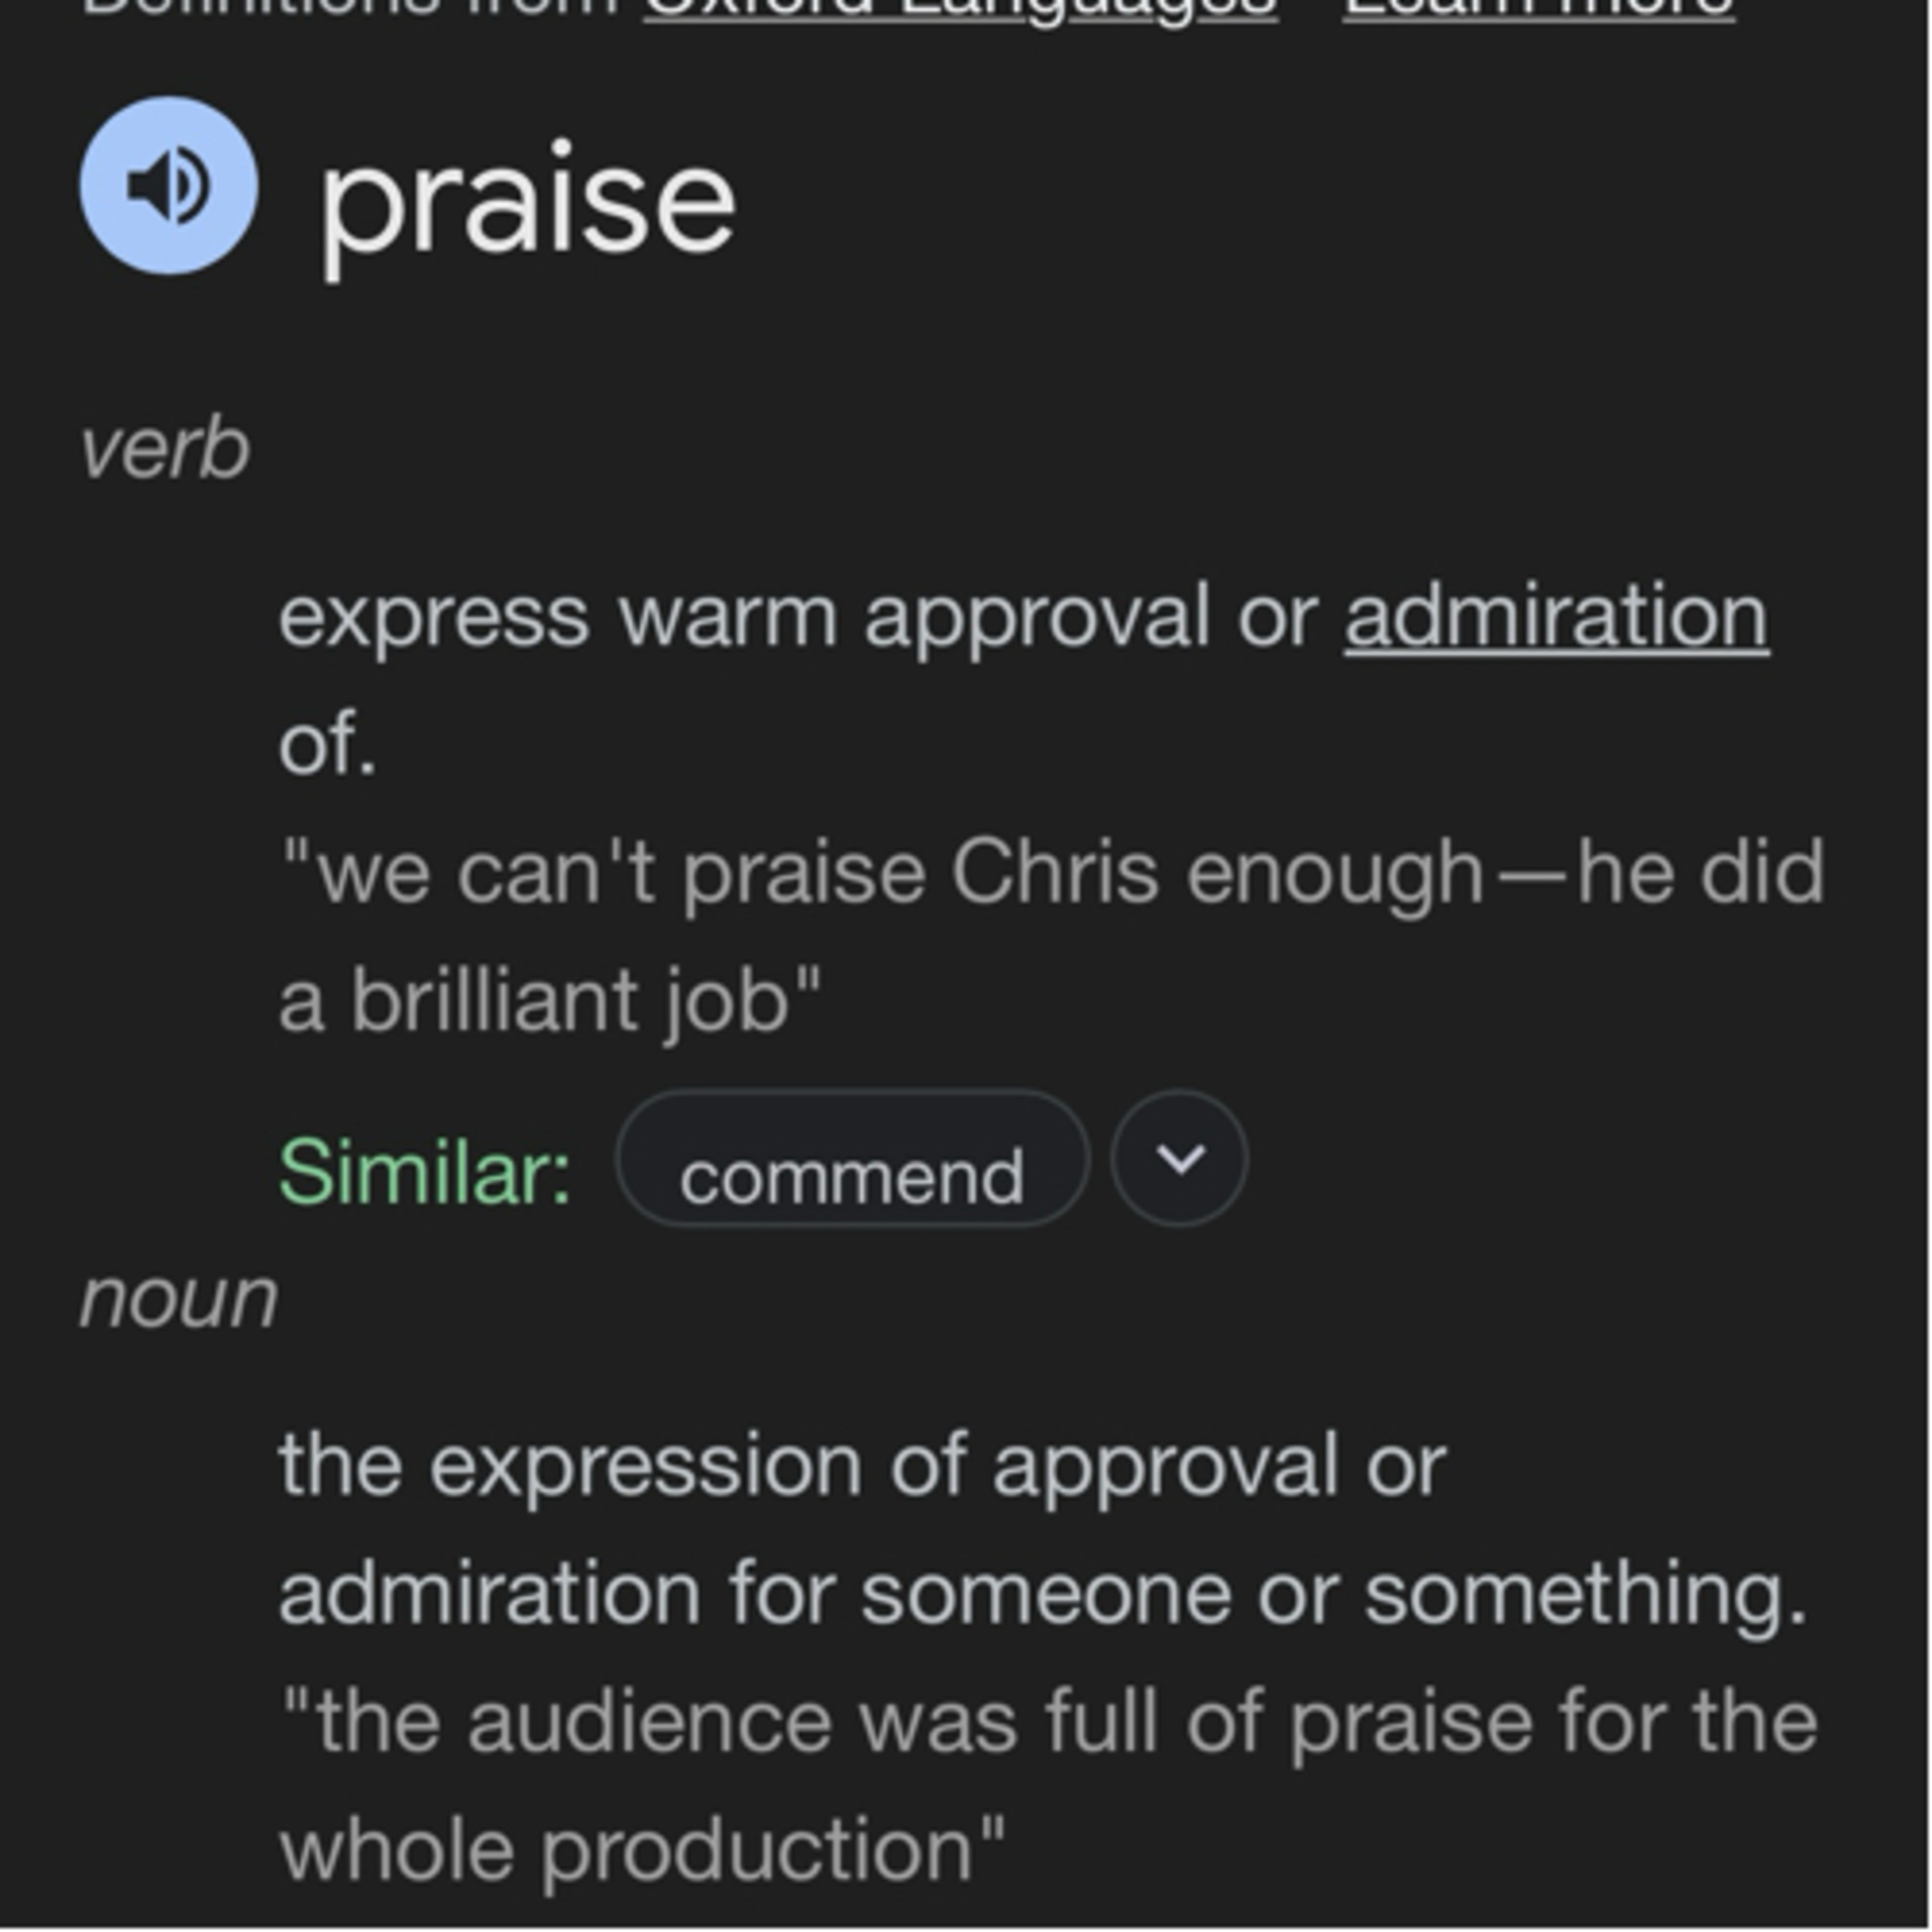Select the 'verb' part-of-speech label
Screen dimensions: 1932x1932
[x=164, y=450]
